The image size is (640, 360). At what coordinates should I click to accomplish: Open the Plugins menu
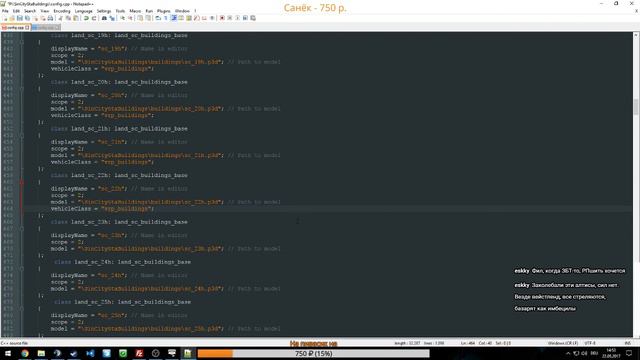(164, 11)
